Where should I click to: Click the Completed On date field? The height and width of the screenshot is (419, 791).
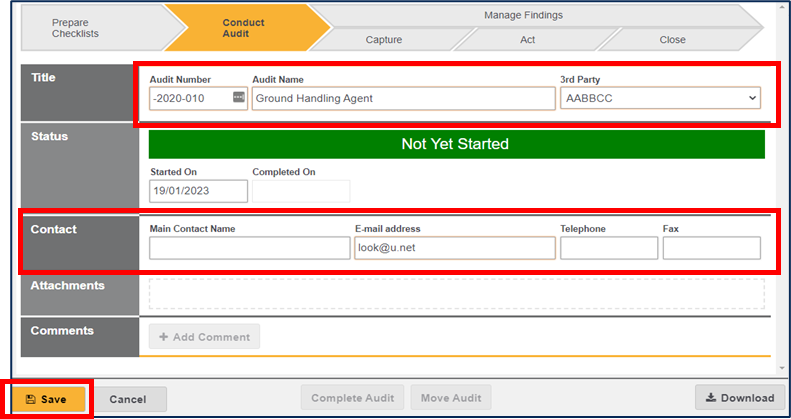pos(301,191)
